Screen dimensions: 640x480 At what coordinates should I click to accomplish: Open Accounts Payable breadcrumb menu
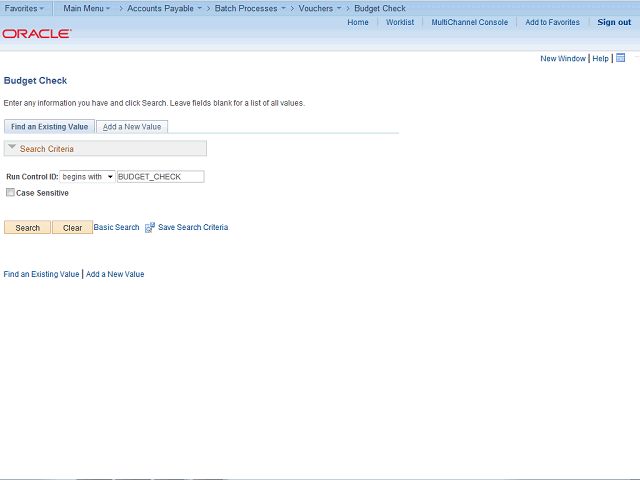point(164,8)
